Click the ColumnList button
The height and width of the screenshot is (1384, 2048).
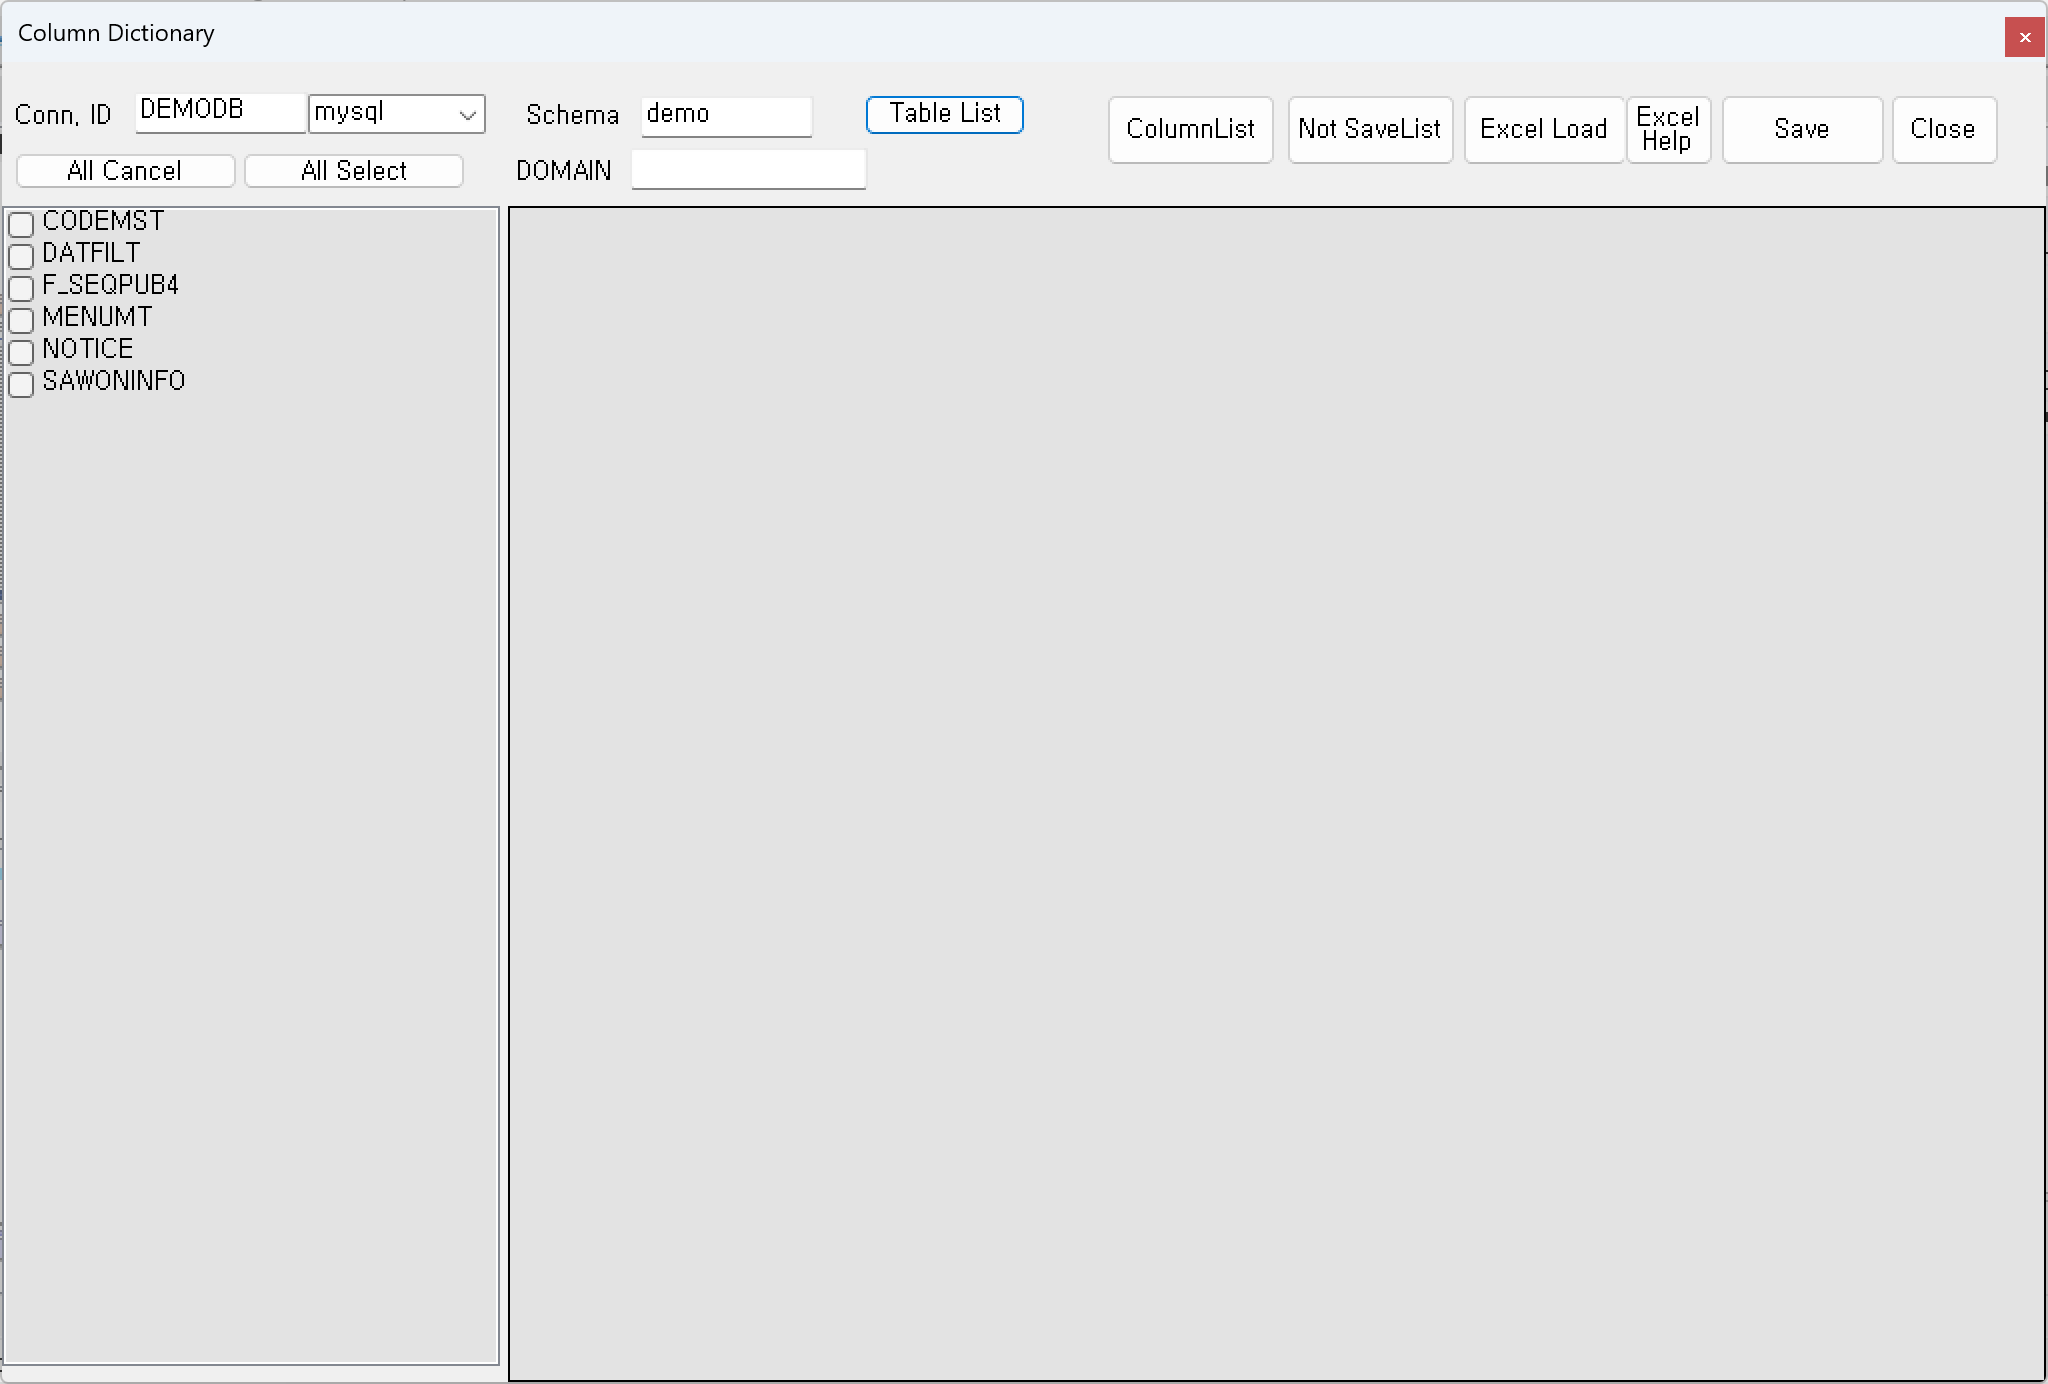[x=1190, y=129]
